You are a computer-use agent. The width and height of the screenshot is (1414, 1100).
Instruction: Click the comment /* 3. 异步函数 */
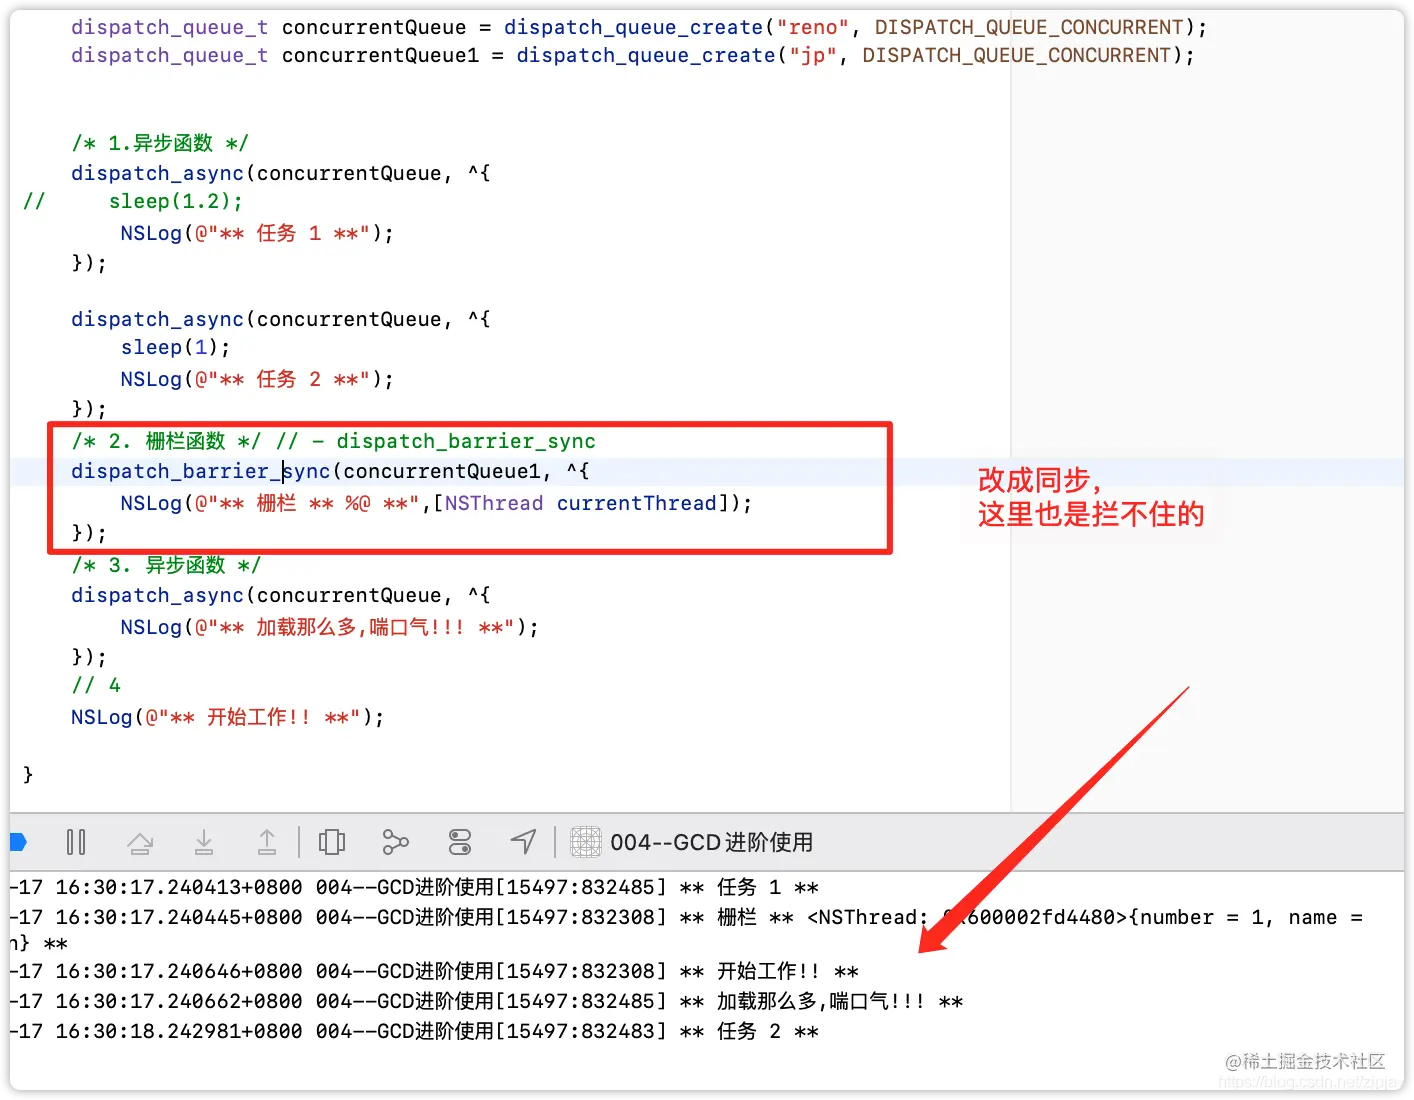coord(166,565)
